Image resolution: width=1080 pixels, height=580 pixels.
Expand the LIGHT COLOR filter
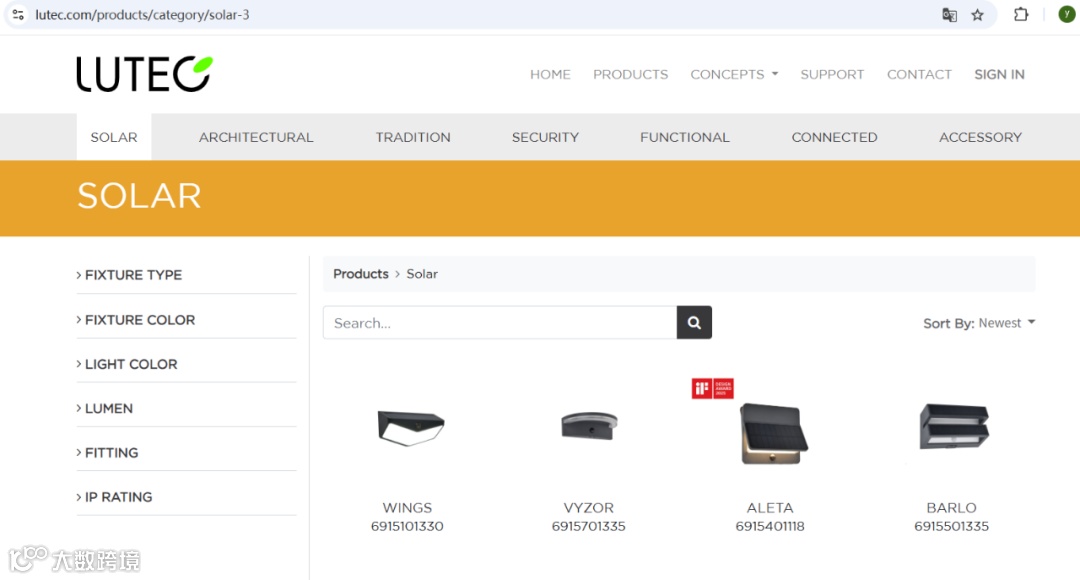(127, 364)
